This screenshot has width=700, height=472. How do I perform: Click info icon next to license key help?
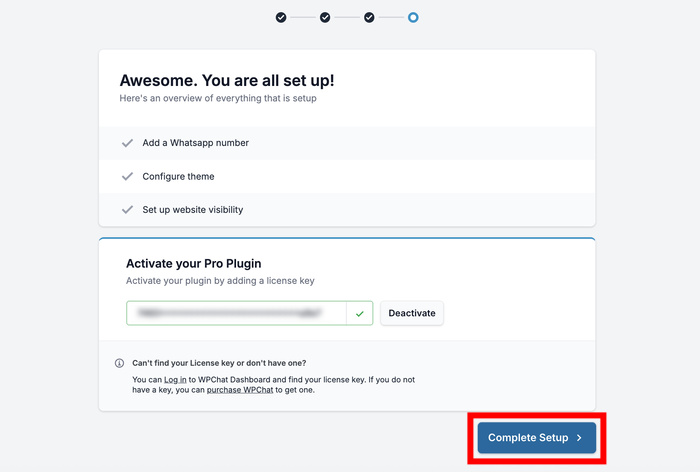[120, 363]
